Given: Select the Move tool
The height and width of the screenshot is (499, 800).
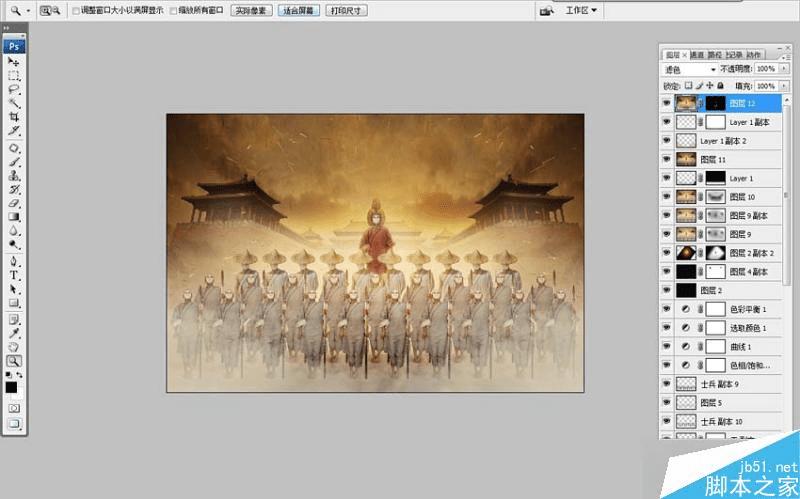Looking at the screenshot, I should [14, 62].
